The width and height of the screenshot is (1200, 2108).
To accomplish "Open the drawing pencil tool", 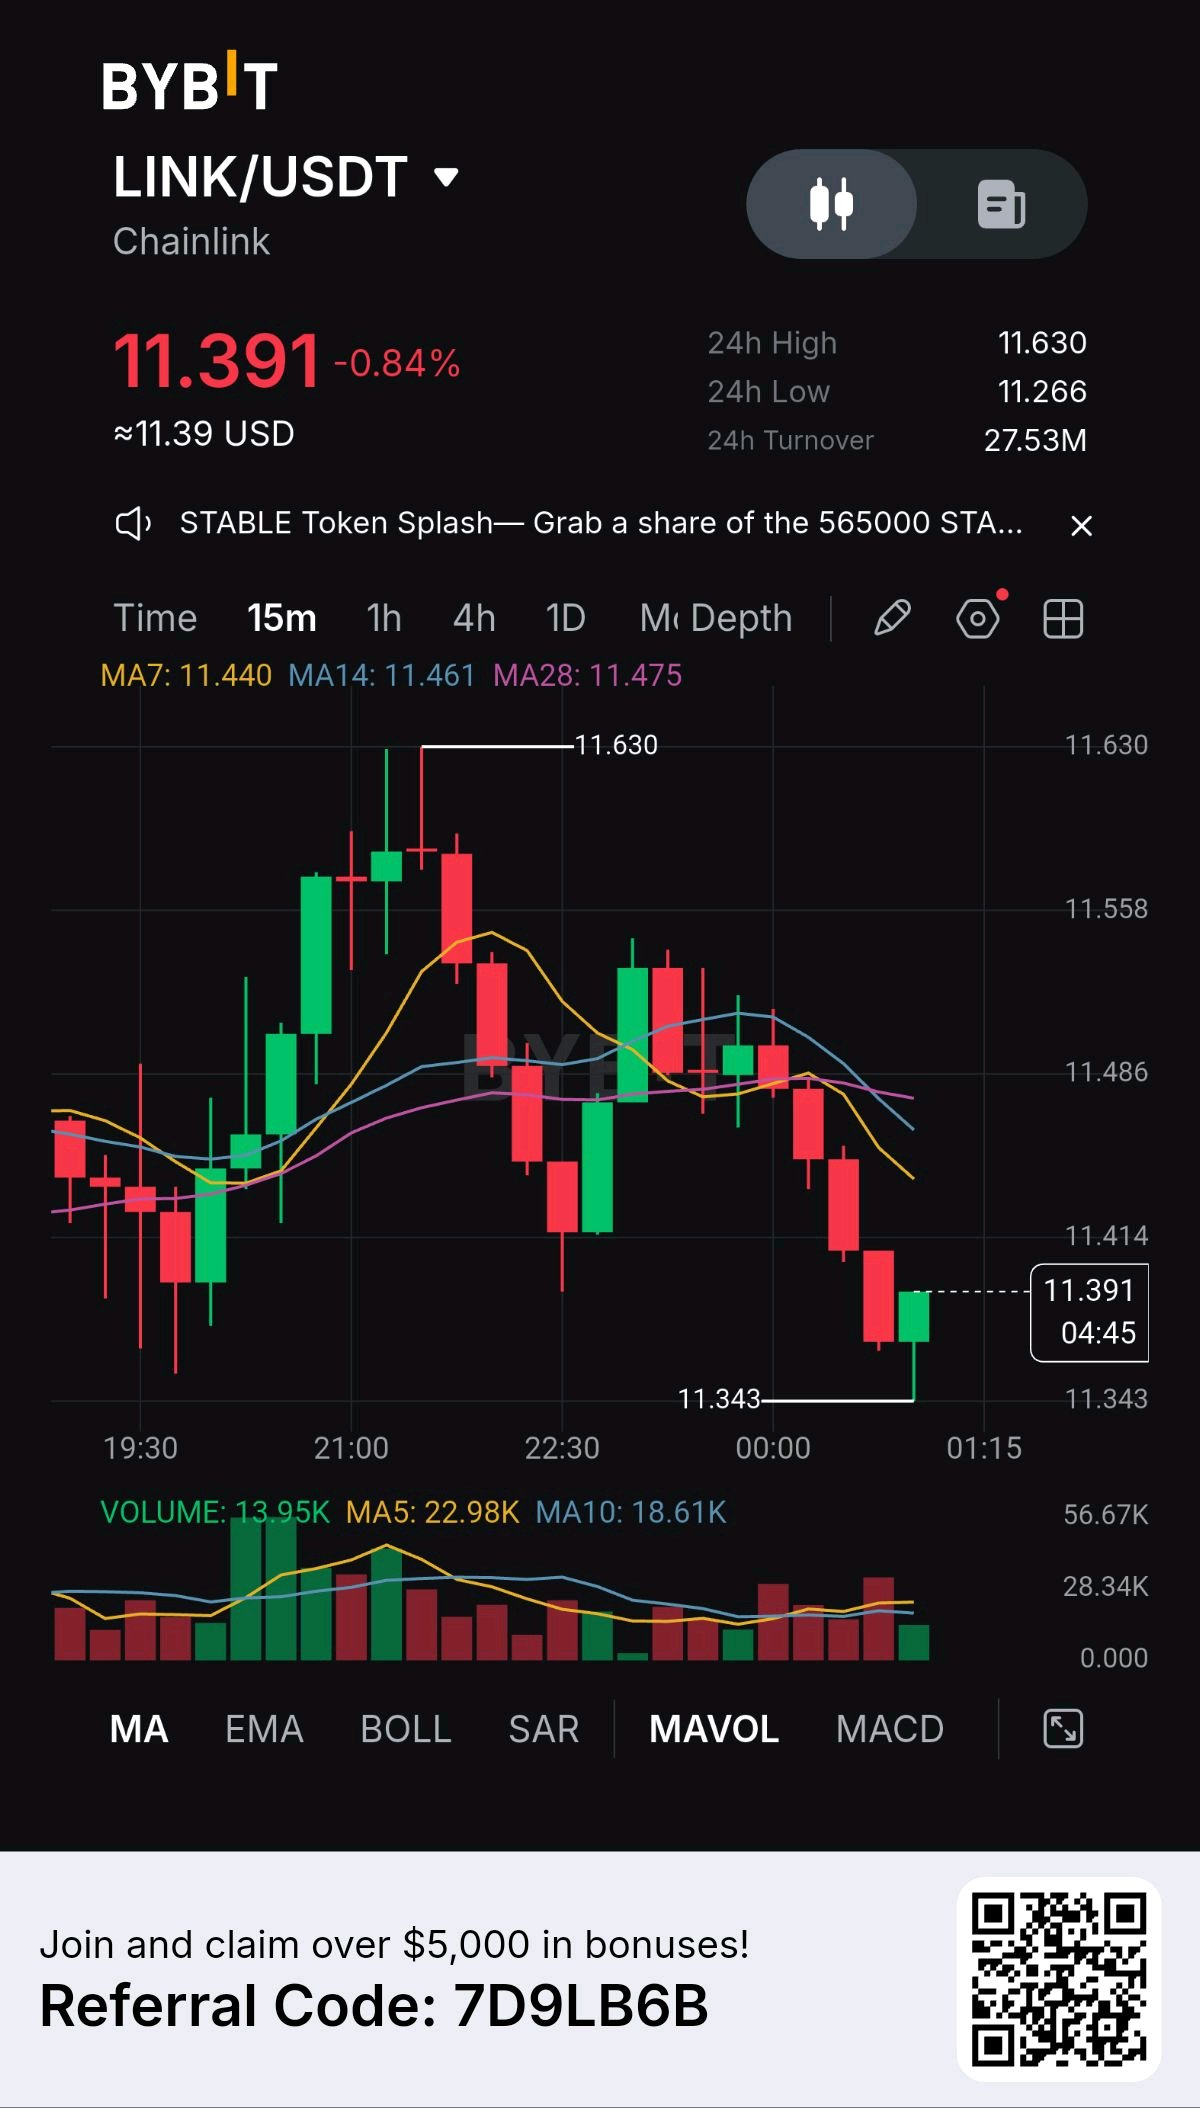I will coord(892,618).
